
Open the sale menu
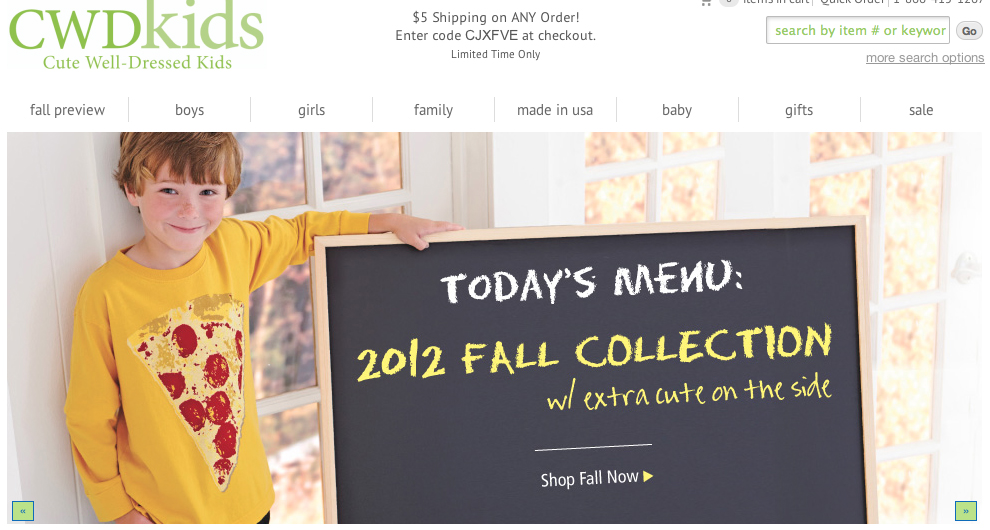point(921,110)
